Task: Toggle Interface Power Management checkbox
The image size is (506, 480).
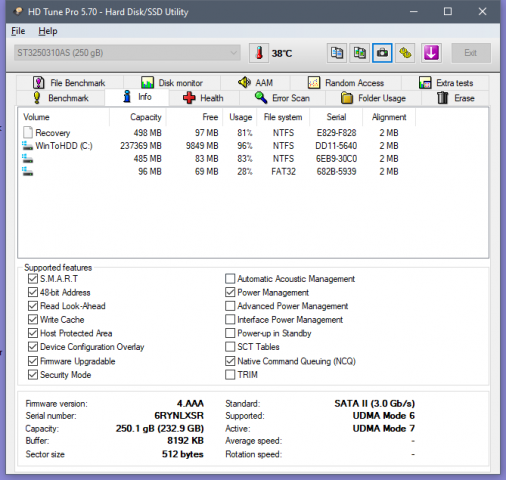Action: pos(230,320)
